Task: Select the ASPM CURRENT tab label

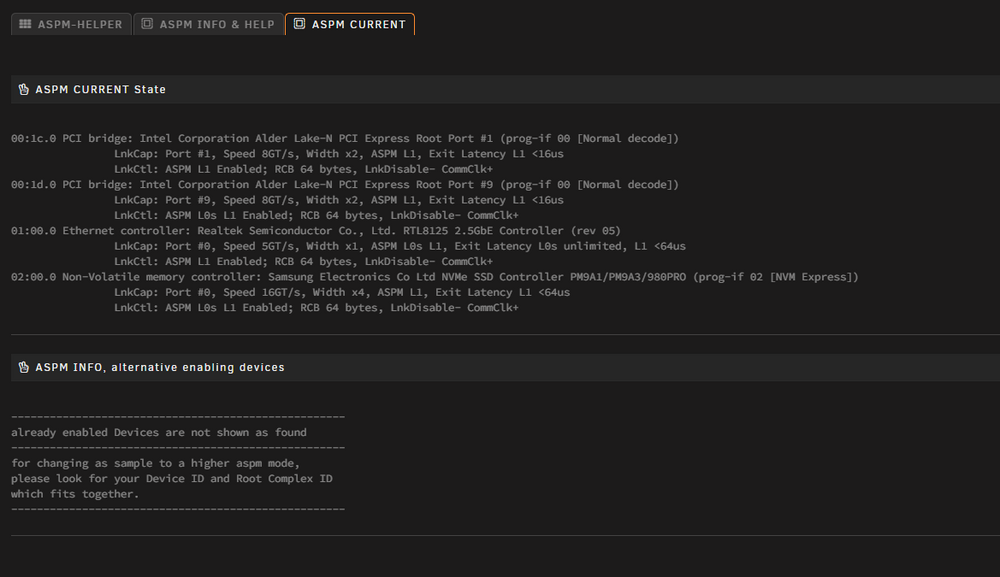Action: coord(358,24)
